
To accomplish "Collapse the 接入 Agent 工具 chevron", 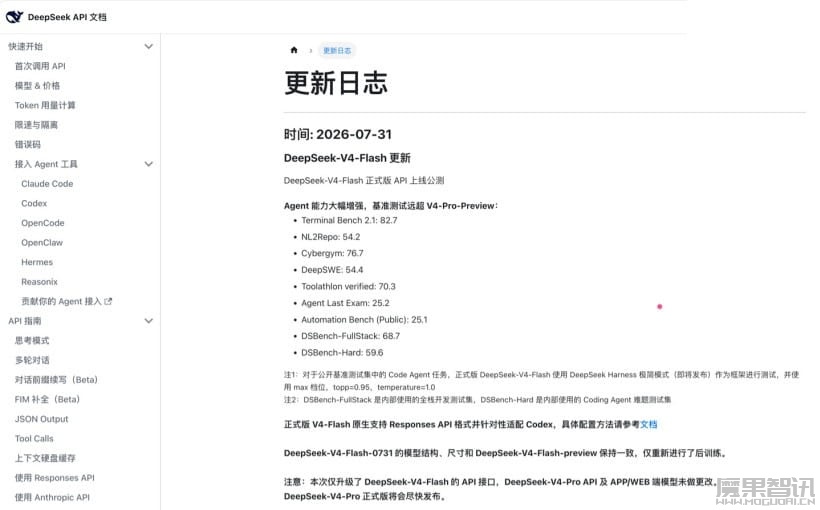I will click(149, 164).
